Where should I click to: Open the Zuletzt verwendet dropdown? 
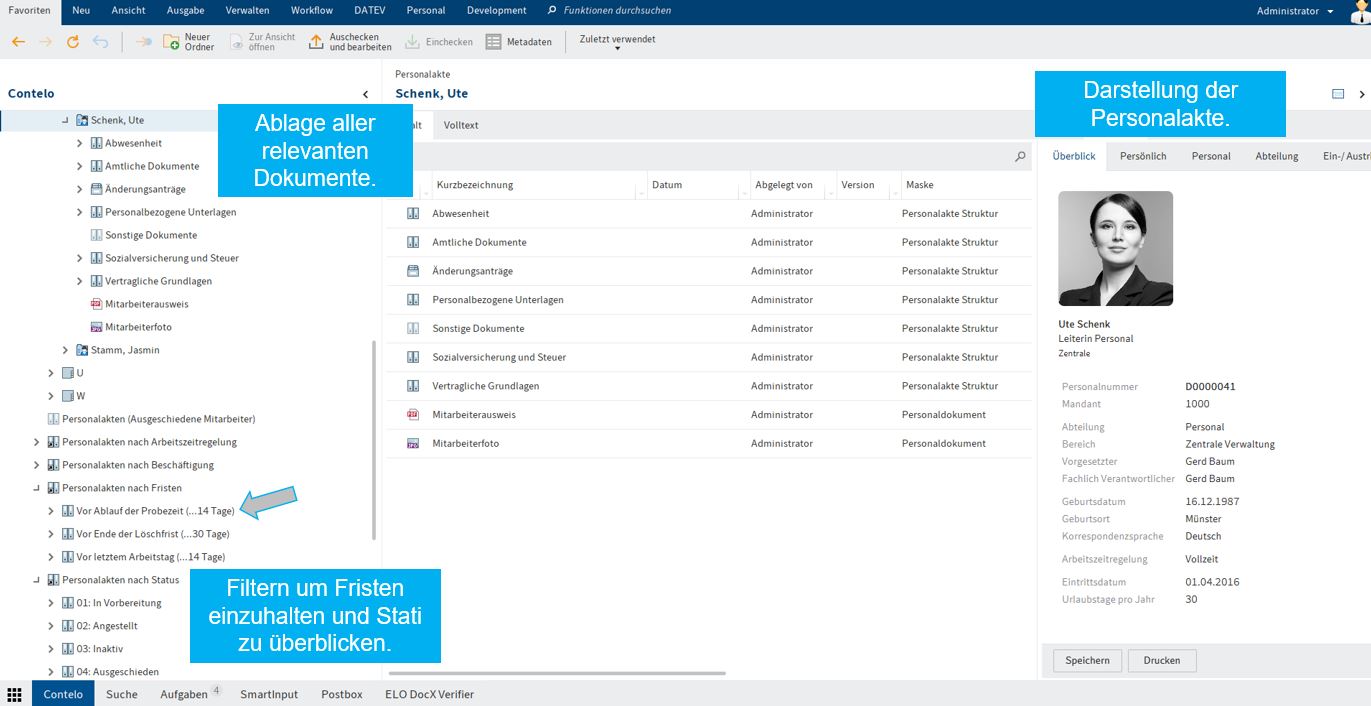point(617,42)
